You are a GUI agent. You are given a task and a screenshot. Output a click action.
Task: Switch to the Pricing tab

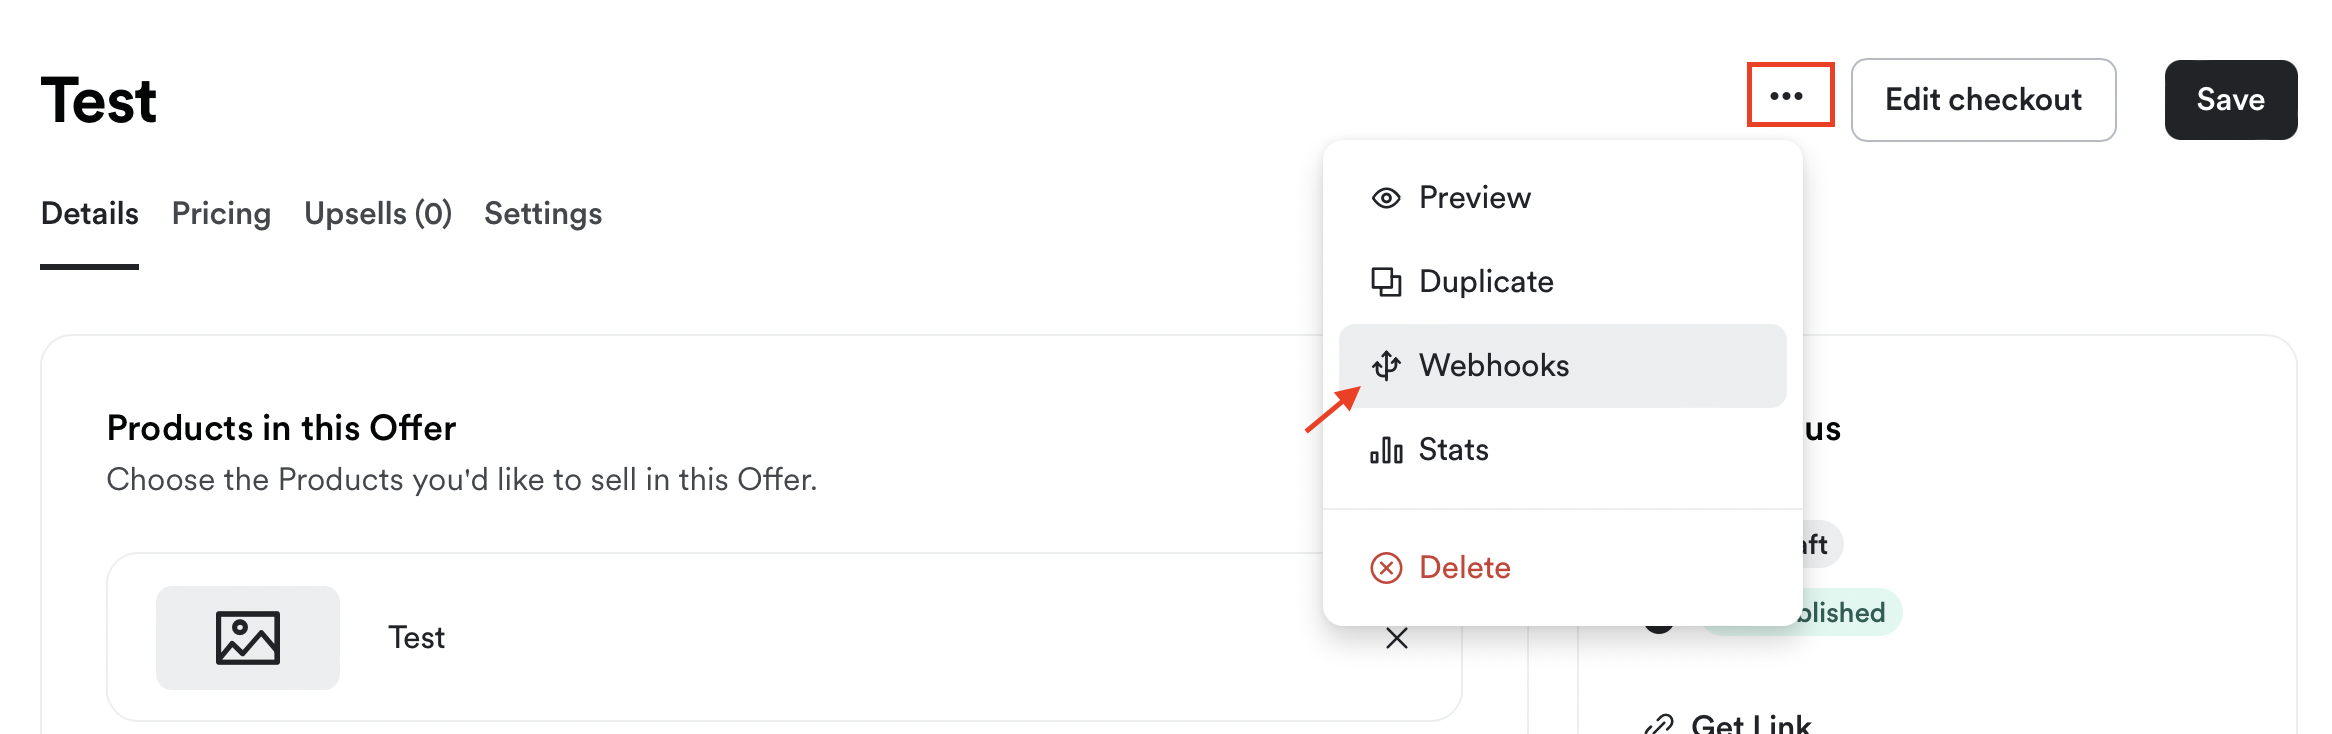(221, 214)
